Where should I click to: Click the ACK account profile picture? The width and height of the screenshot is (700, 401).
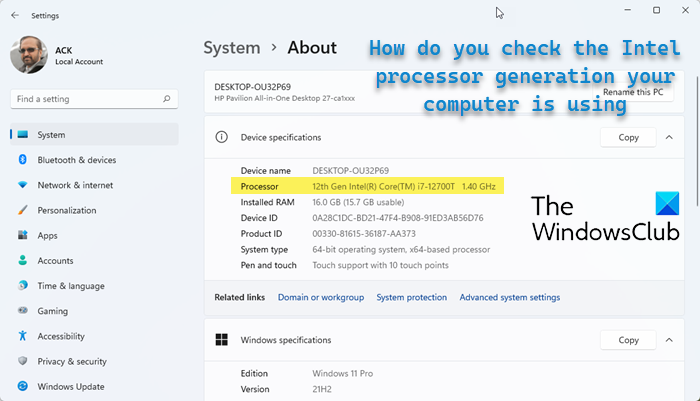click(x=29, y=55)
